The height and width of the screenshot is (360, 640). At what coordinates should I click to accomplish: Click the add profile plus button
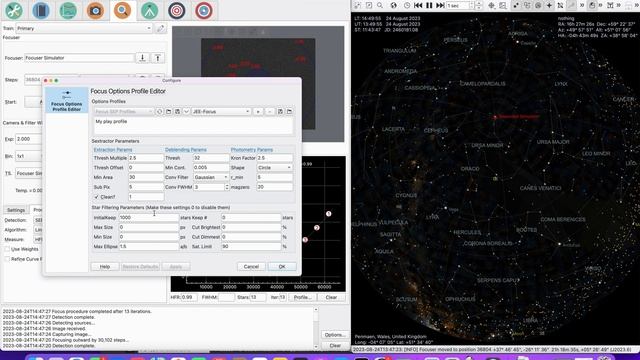pyautogui.click(x=258, y=111)
